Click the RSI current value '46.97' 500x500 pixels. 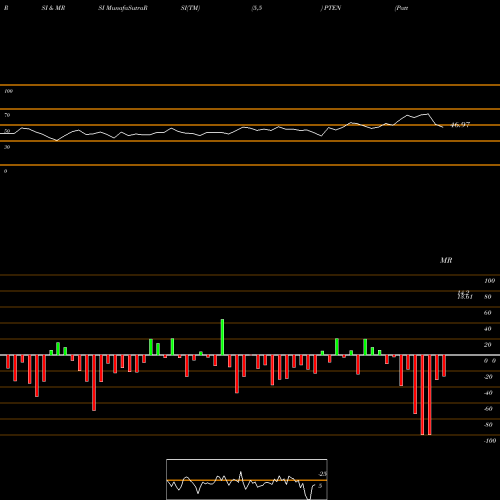click(x=460, y=125)
